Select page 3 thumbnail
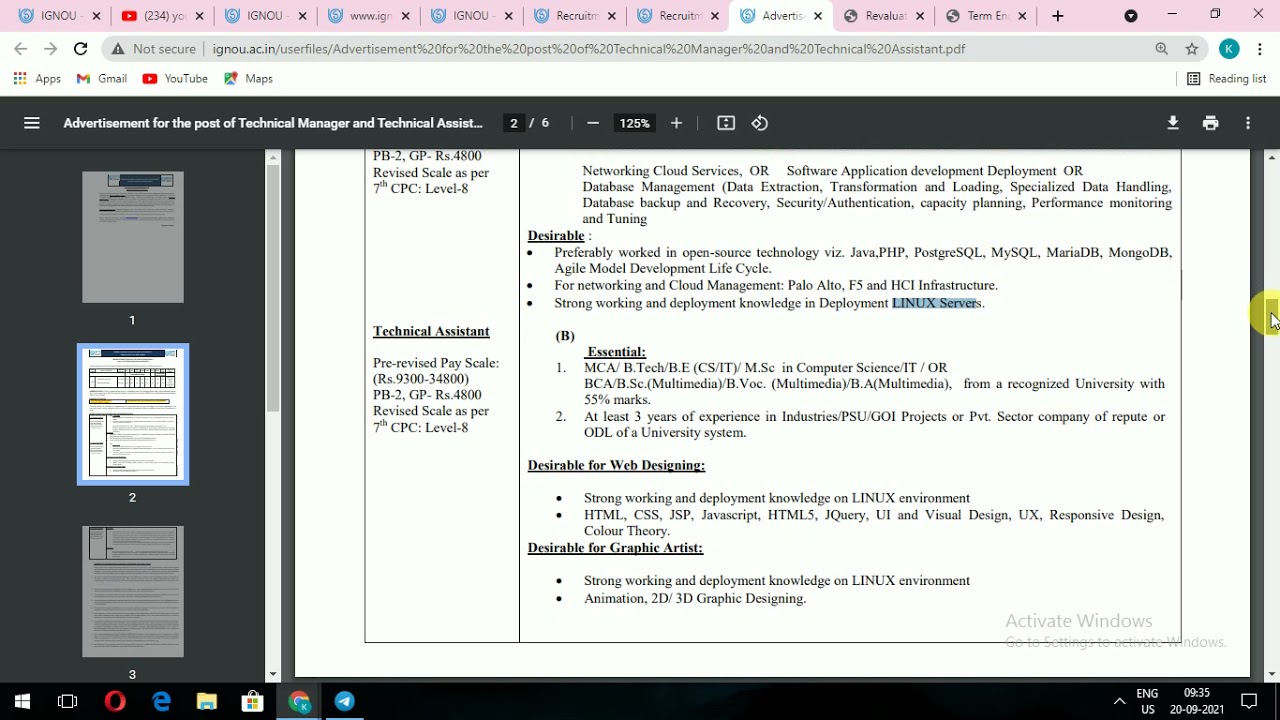The width and height of the screenshot is (1280, 720). coord(133,591)
